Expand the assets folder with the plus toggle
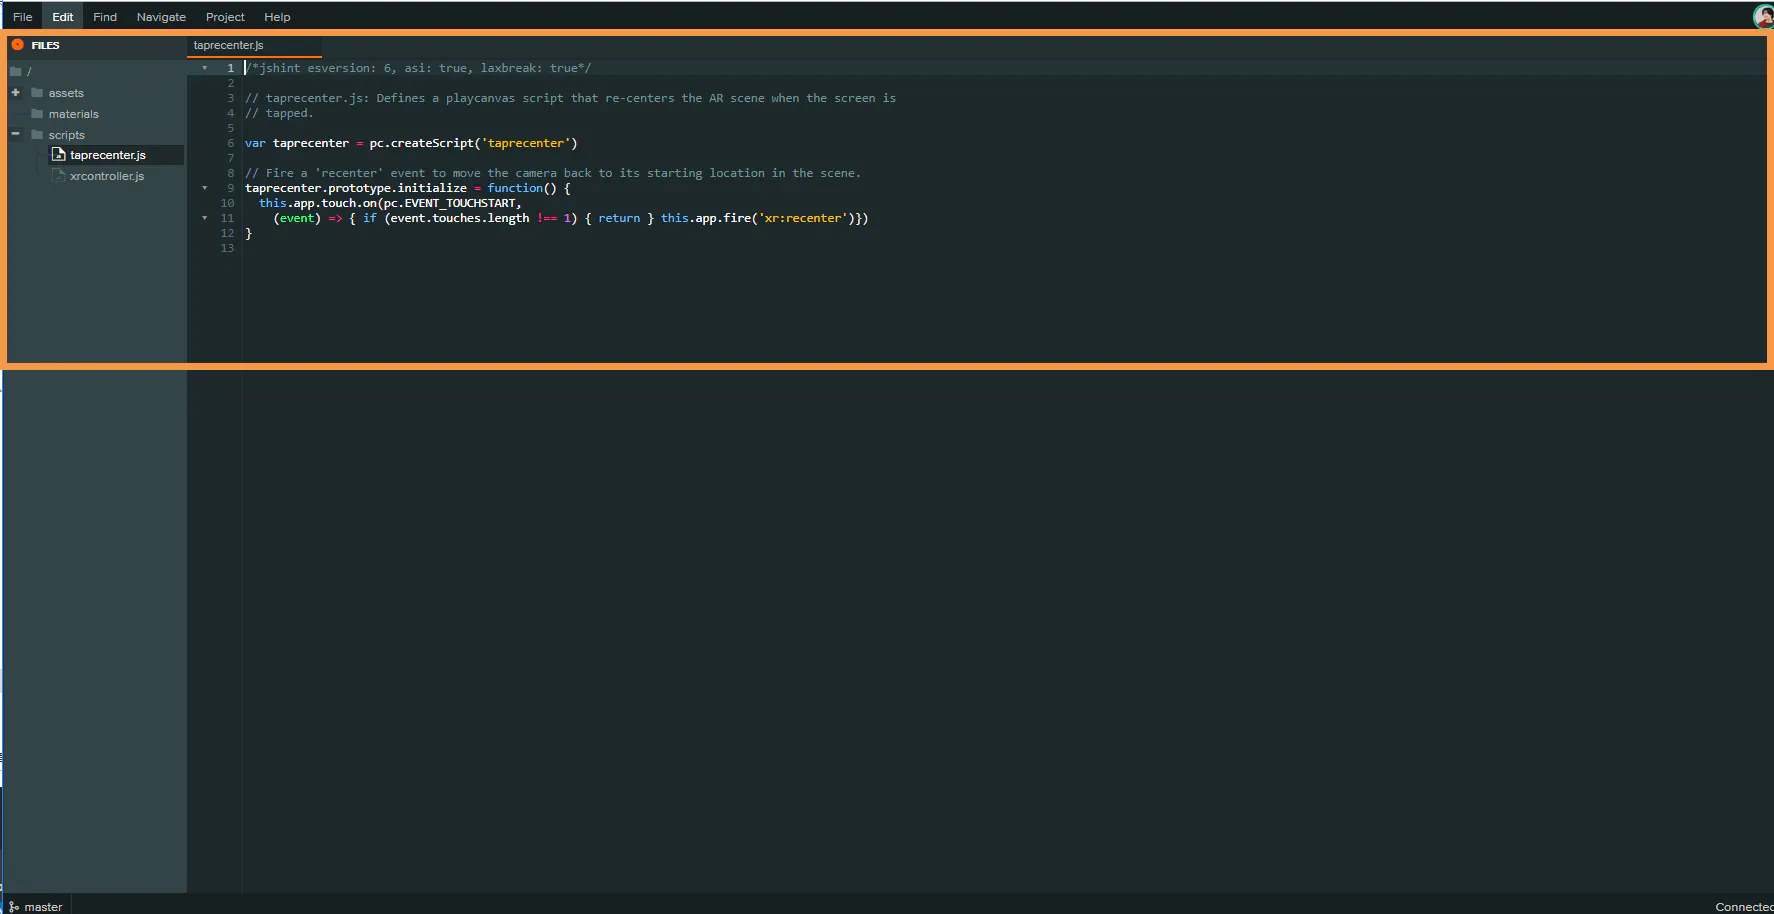Screen dimensions: 1774x914 (15, 93)
